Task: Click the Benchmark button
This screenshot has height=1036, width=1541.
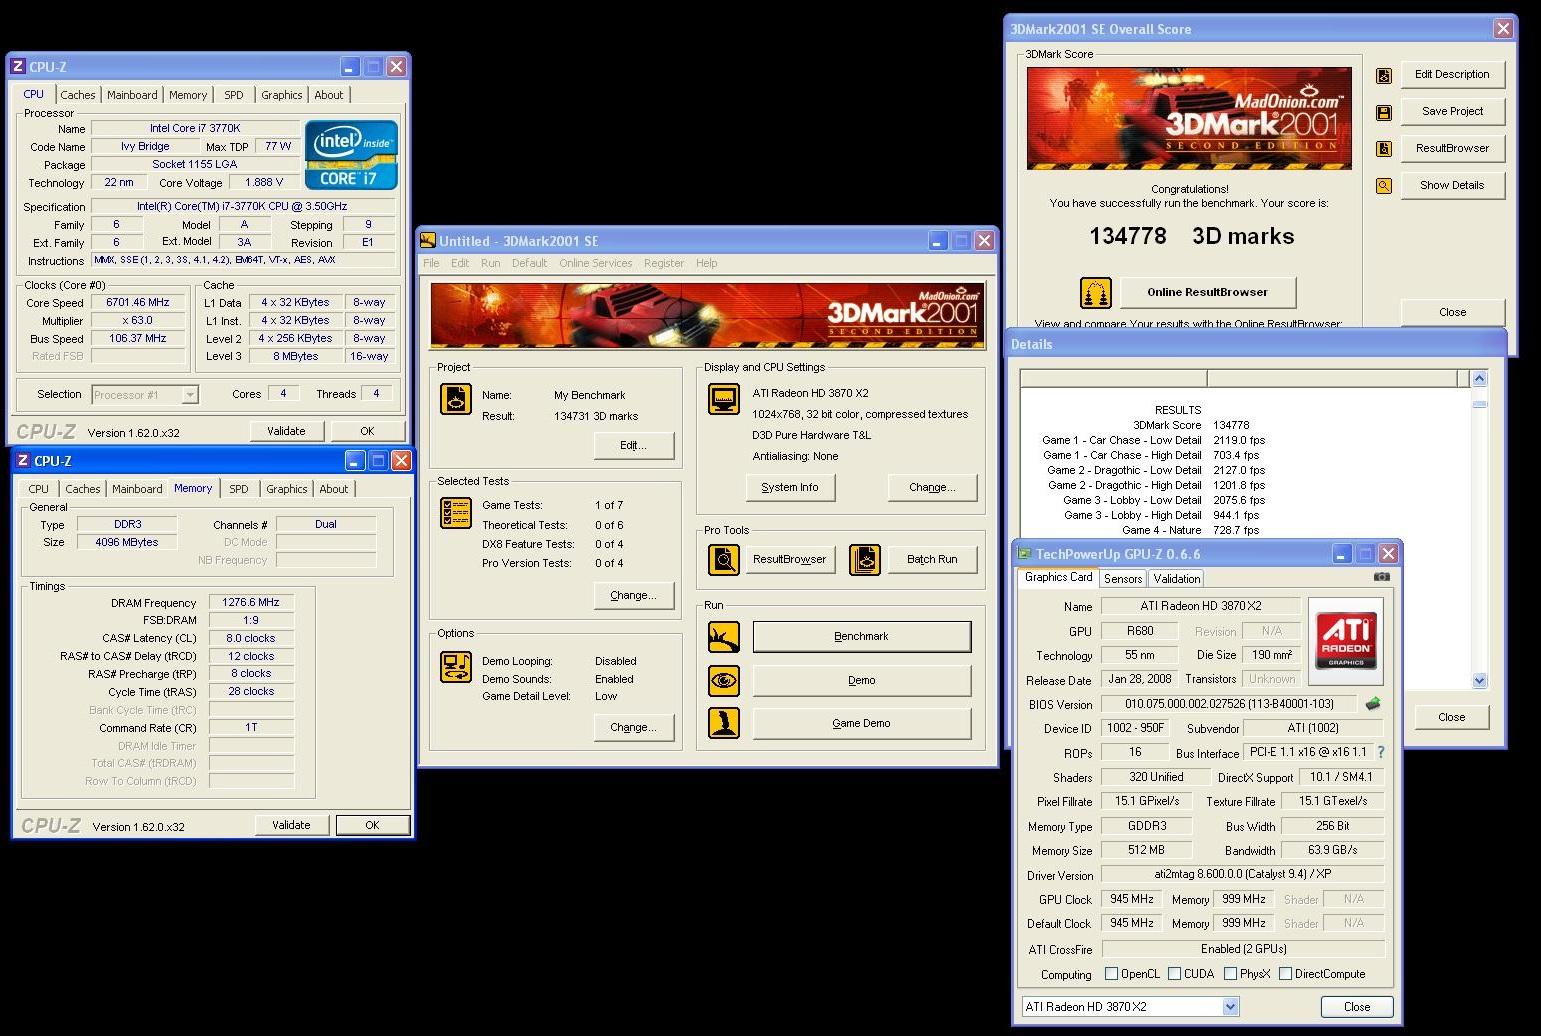Action: tap(861, 637)
